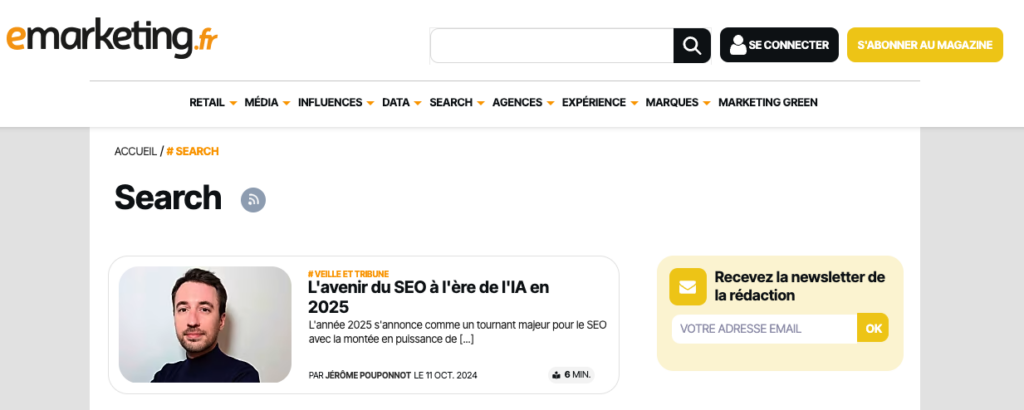Click the newsletter envelope icon
Screen dimensions: 1024x410
point(687,287)
